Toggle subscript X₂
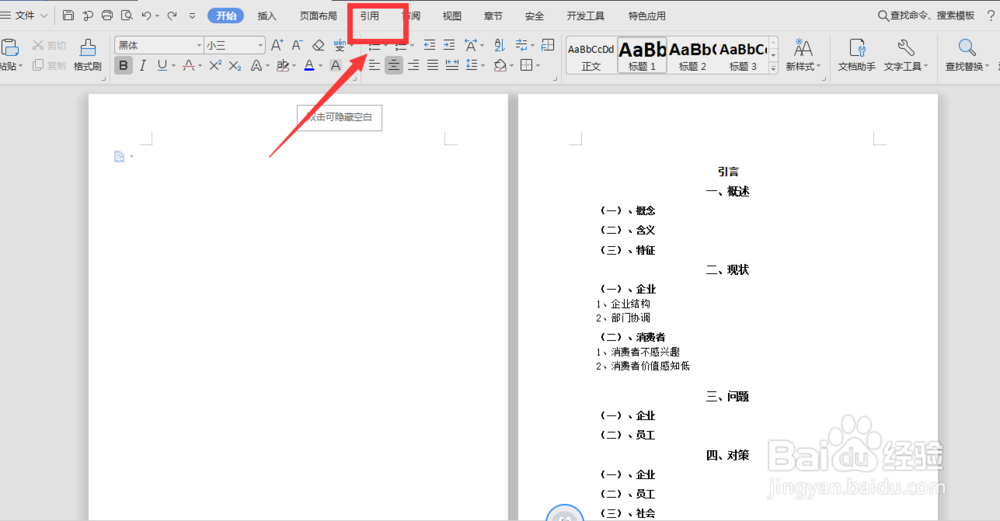Viewport: 1000px width, 521px height. [235, 65]
